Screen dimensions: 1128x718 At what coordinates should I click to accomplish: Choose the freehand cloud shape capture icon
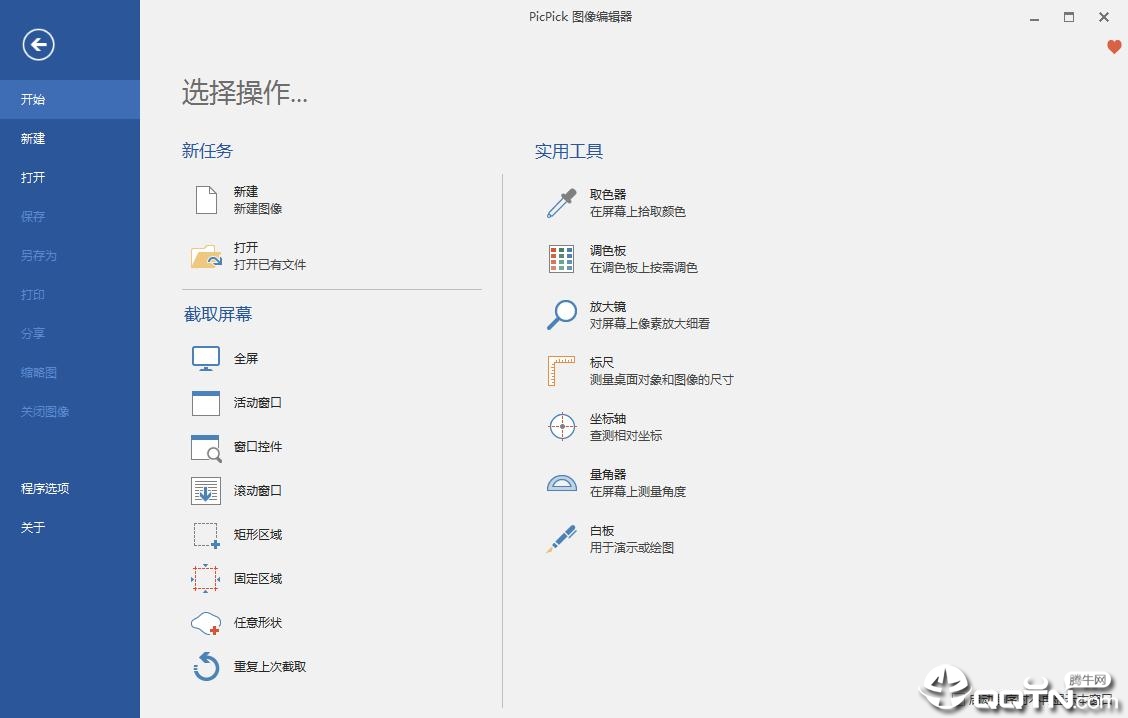[206, 623]
